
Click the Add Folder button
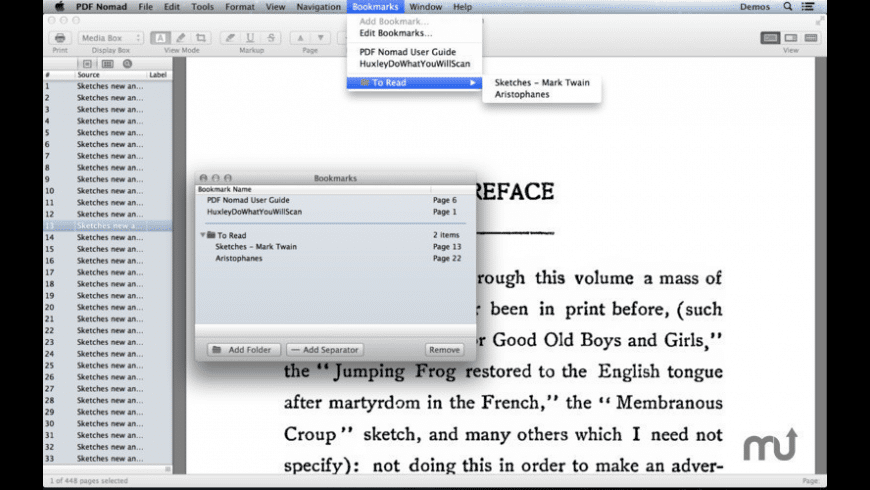(x=244, y=350)
